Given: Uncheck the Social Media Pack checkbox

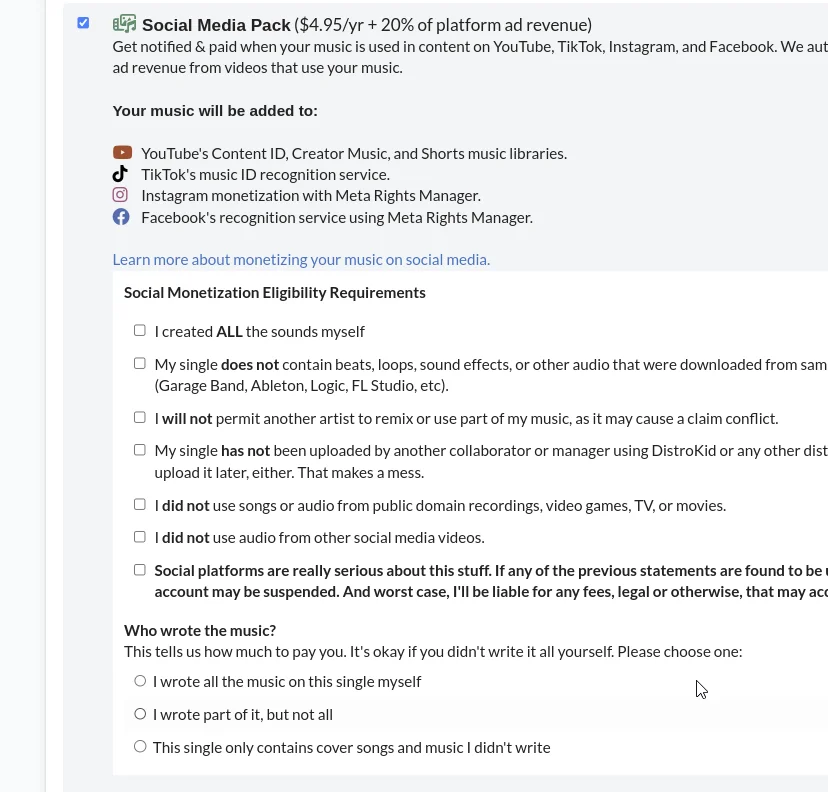Looking at the screenshot, I should click(83, 23).
